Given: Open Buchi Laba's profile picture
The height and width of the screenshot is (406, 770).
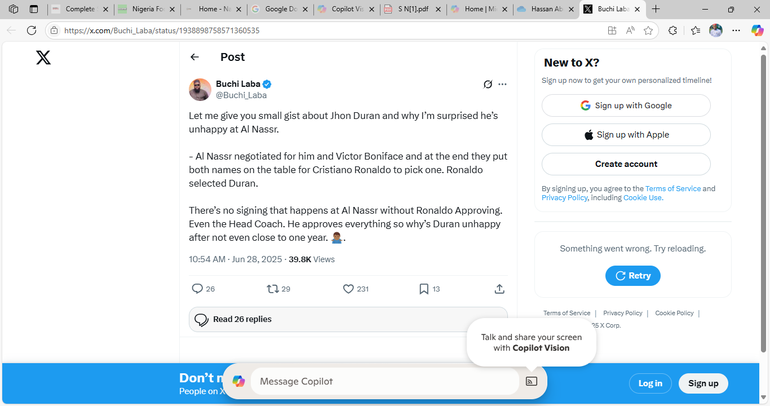Looking at the screenshot, I should [x=200, y=90].
